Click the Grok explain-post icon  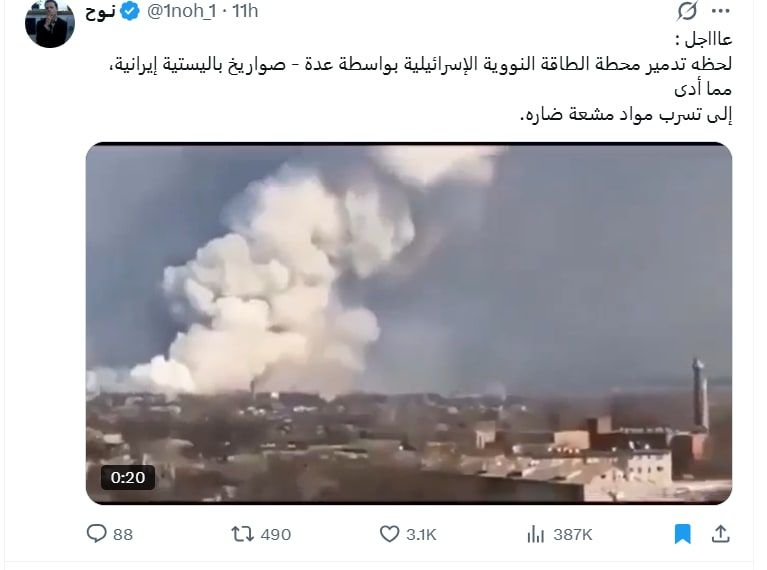point(687,11)
